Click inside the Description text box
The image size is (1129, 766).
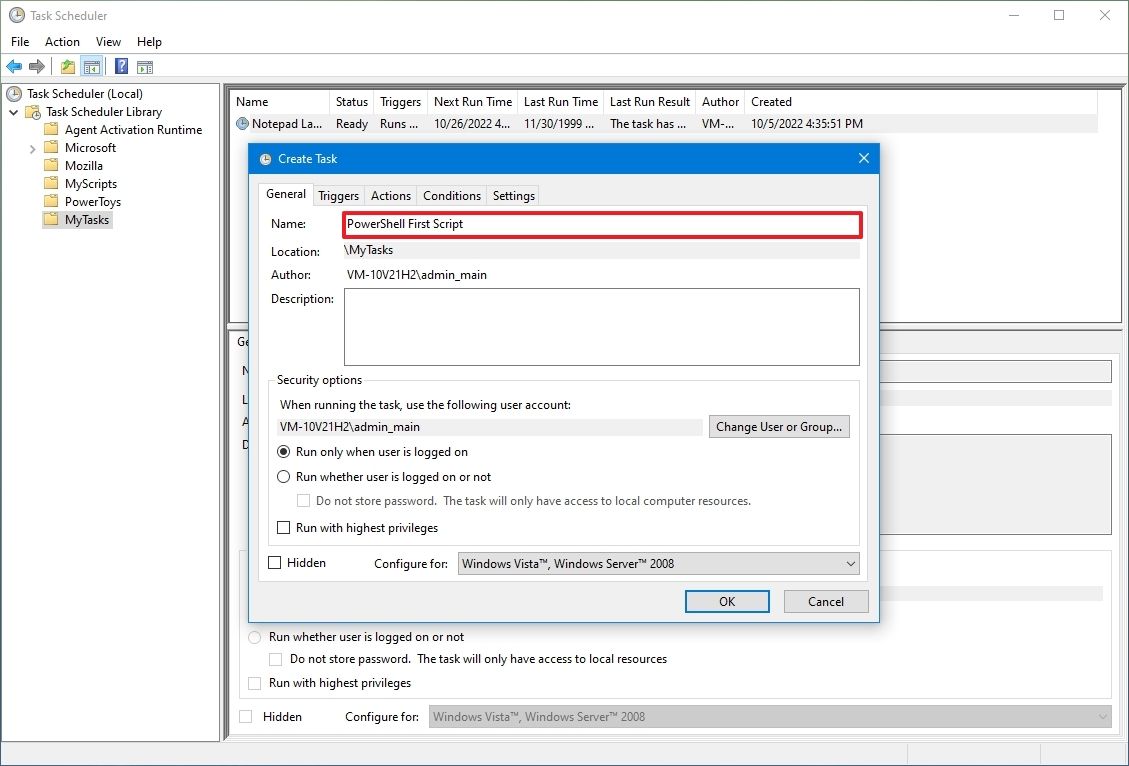[x=601, y=326]
